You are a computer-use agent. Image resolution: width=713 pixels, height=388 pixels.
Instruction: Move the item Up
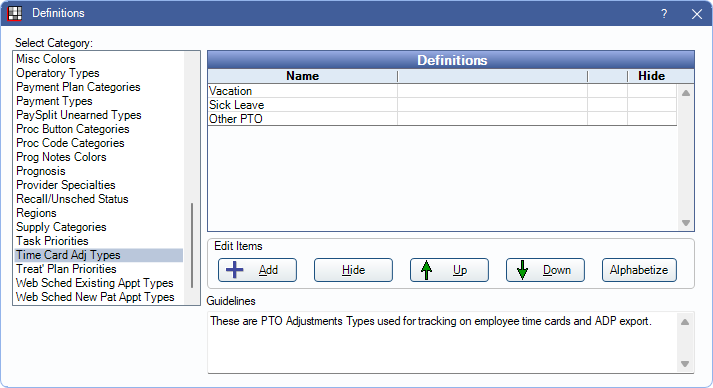coord(449,270)
